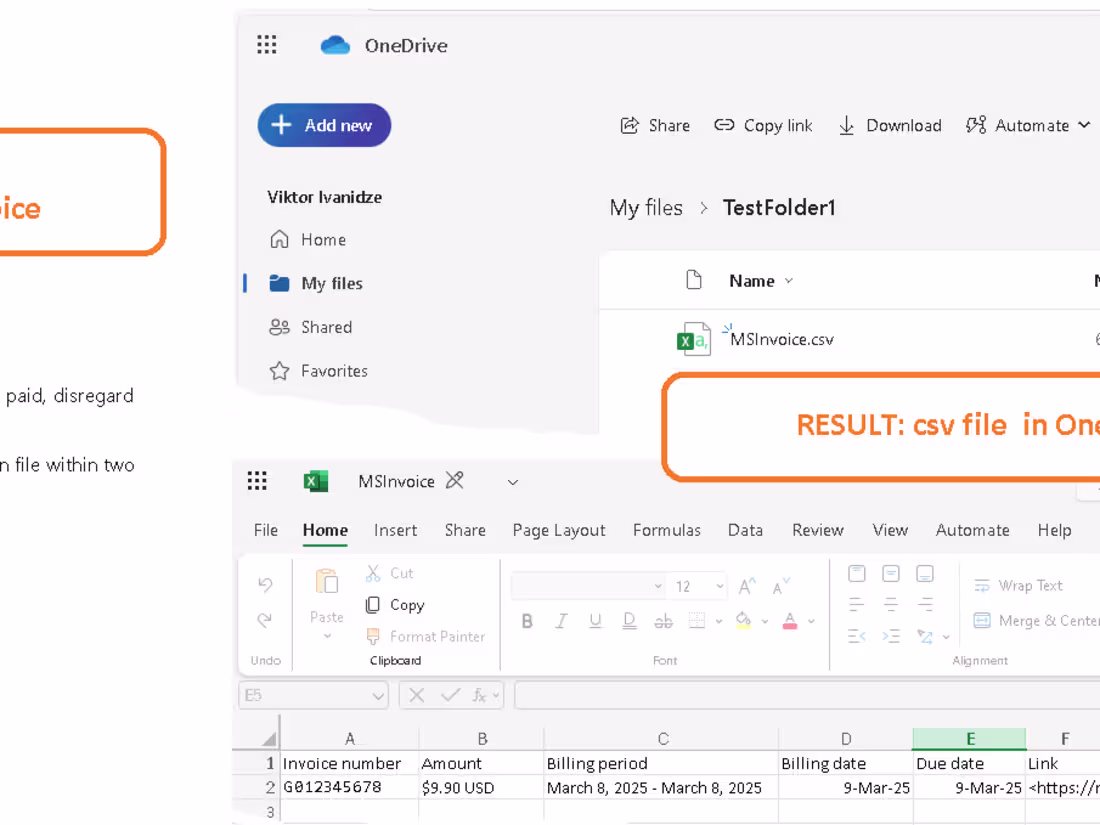
Task: Decrease font size with the smaller A icon
Action: (781, 586)
